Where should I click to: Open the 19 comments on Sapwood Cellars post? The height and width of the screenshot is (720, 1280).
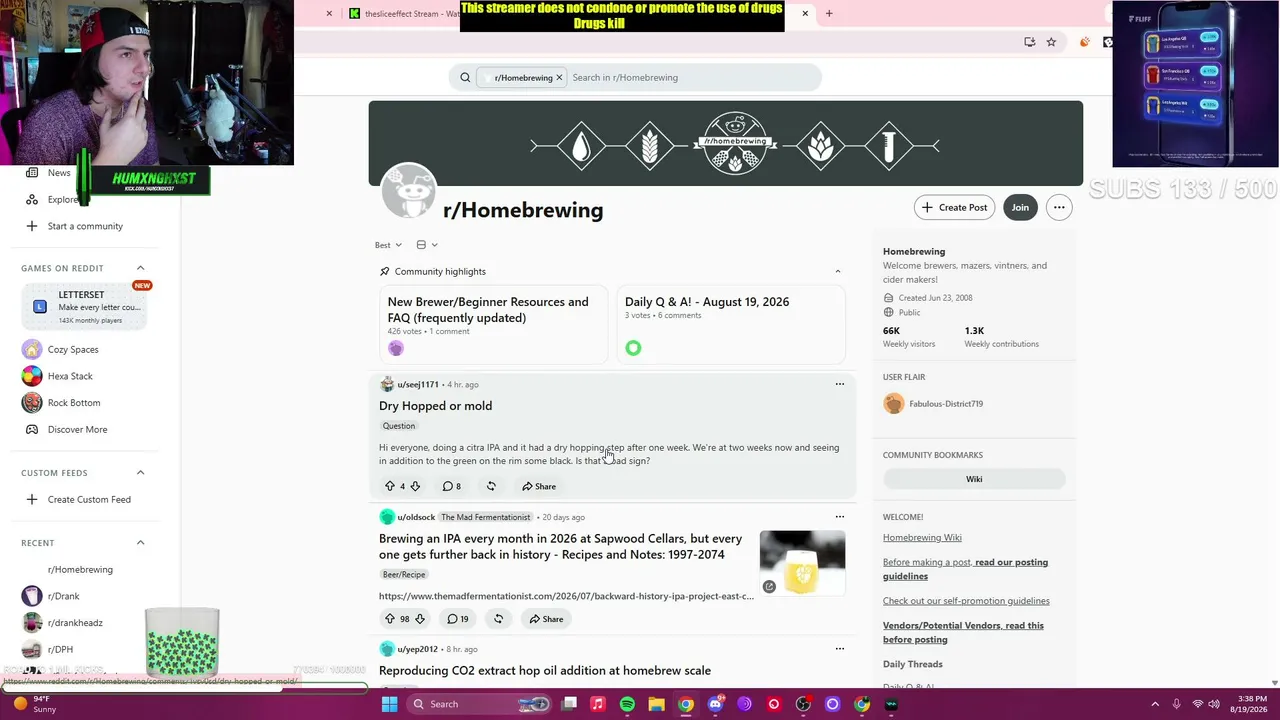click(458, 619)
